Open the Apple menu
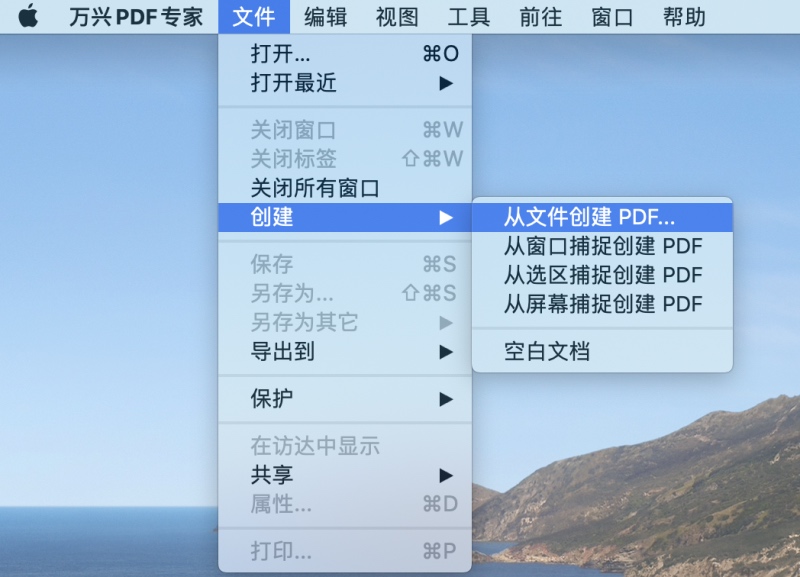Viewport: 800px width, 577px height. [x=27, y=16]
